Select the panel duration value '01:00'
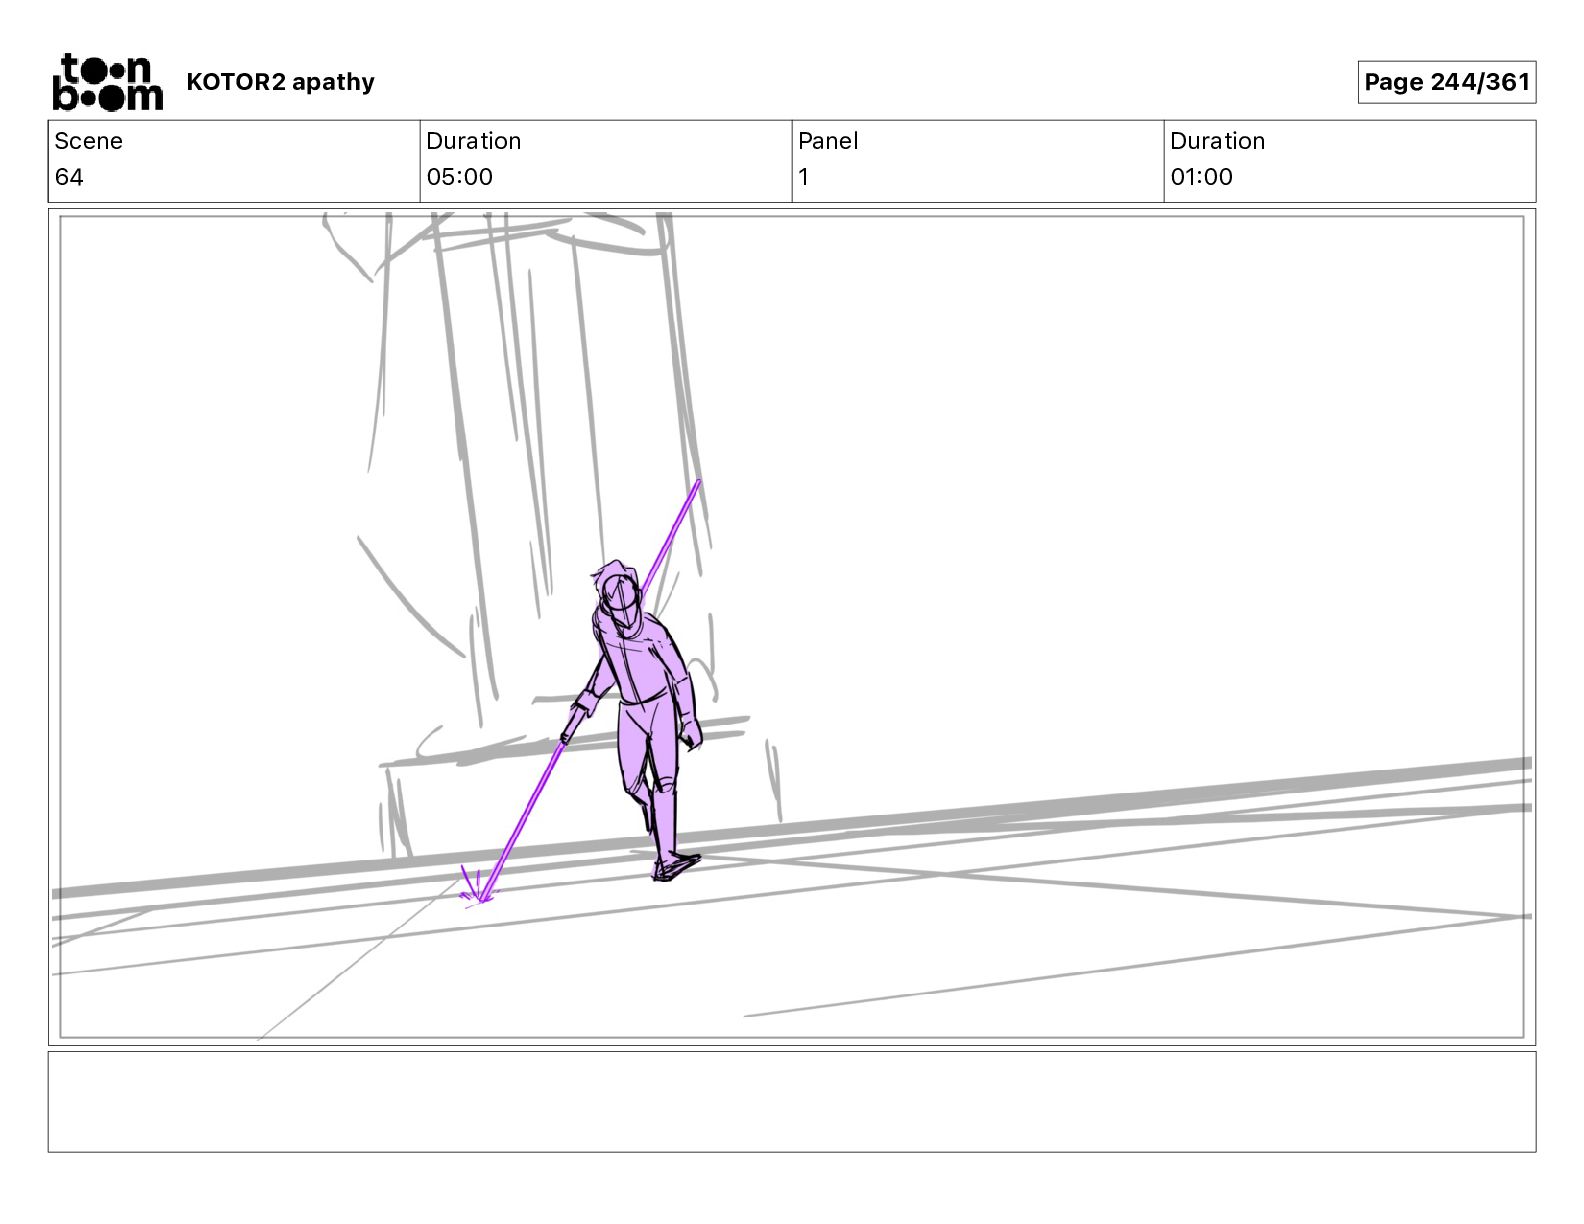This screenshot has height=1224, width=1584. pos(1201,177)
